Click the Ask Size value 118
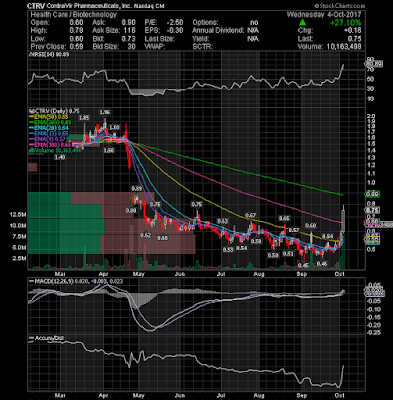Viewport: 393px width, 400px height. click(x=129, y=31)
